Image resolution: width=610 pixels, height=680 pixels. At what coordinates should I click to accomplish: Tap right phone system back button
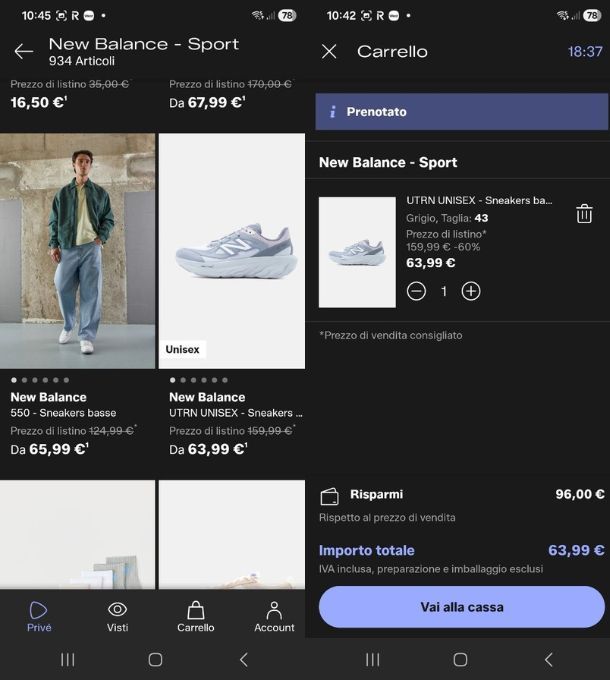pos(548,660)
